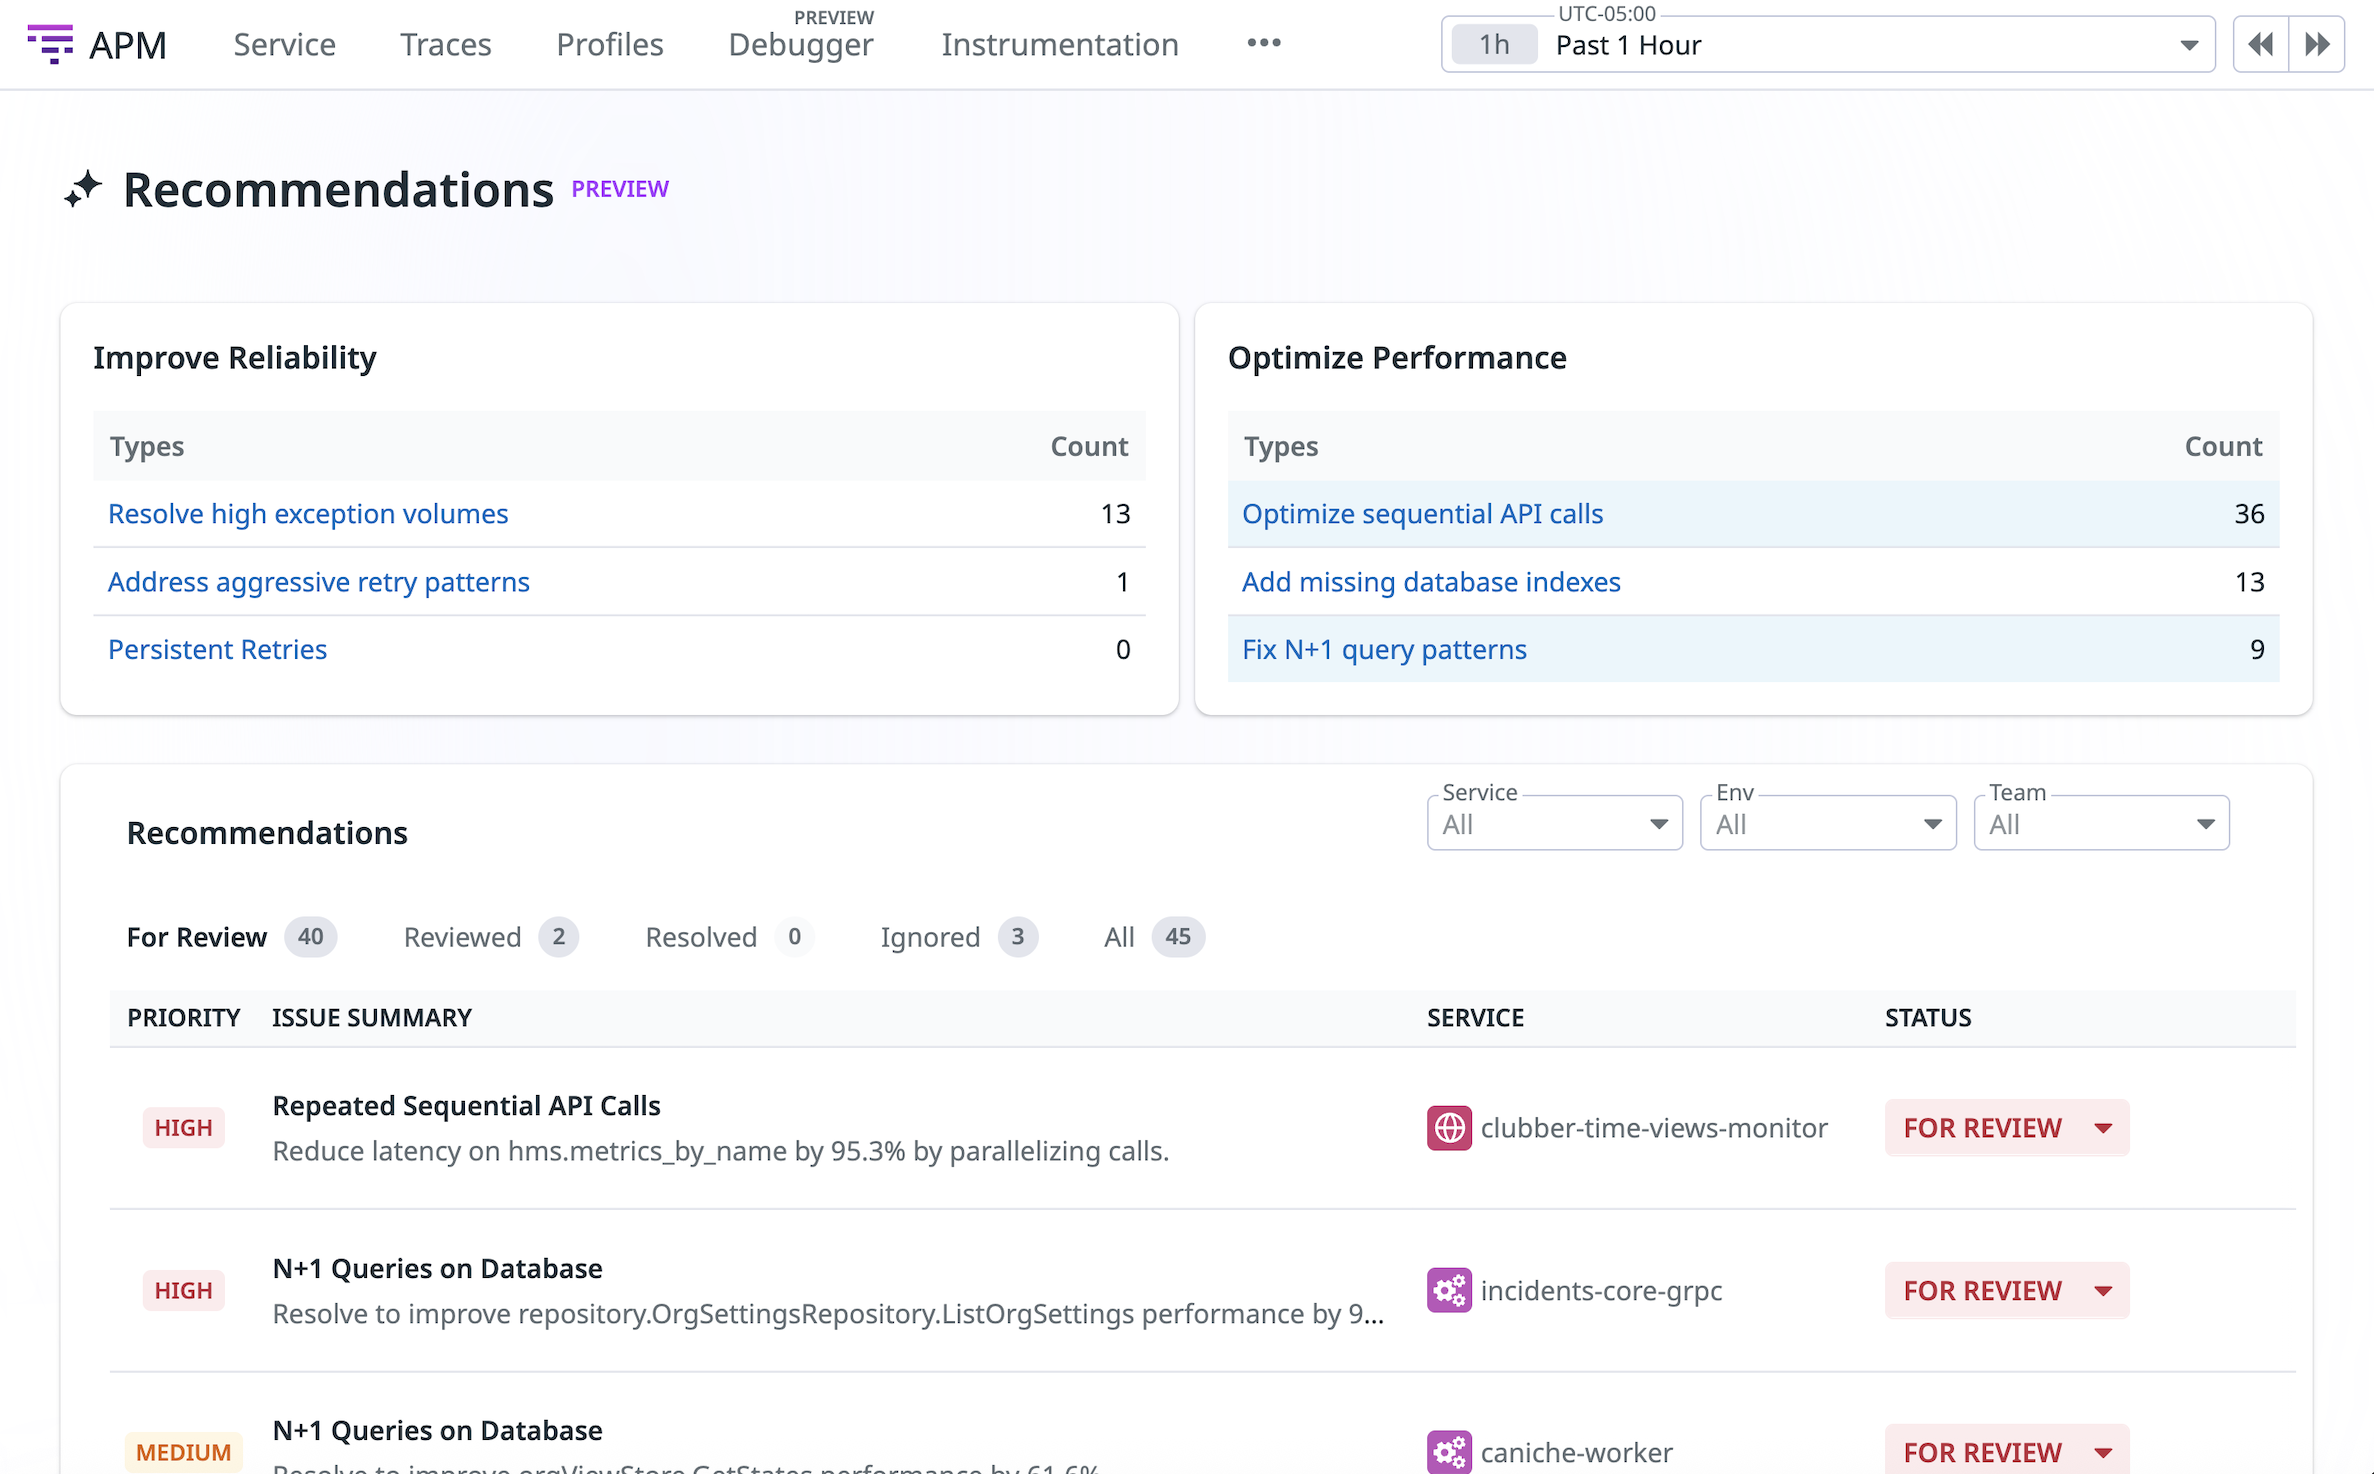Open the Repeated Sequential API Calls recommendation row
The width and height of the screenshot is (2374, 1474).
(466, 1106)
